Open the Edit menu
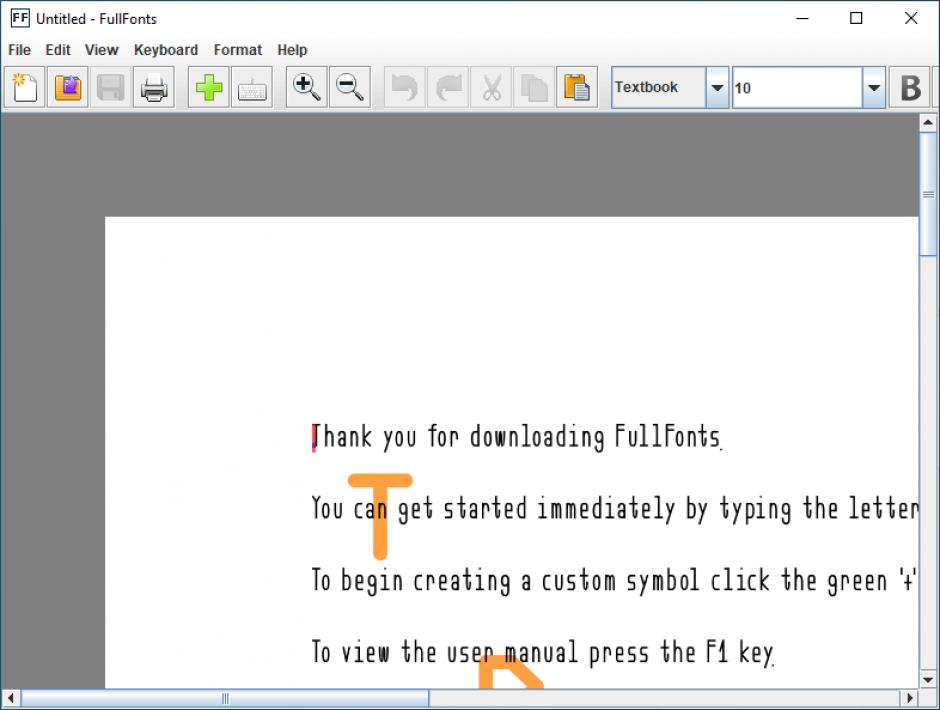Viewport: 940px width, 710px height. [58, 50]
